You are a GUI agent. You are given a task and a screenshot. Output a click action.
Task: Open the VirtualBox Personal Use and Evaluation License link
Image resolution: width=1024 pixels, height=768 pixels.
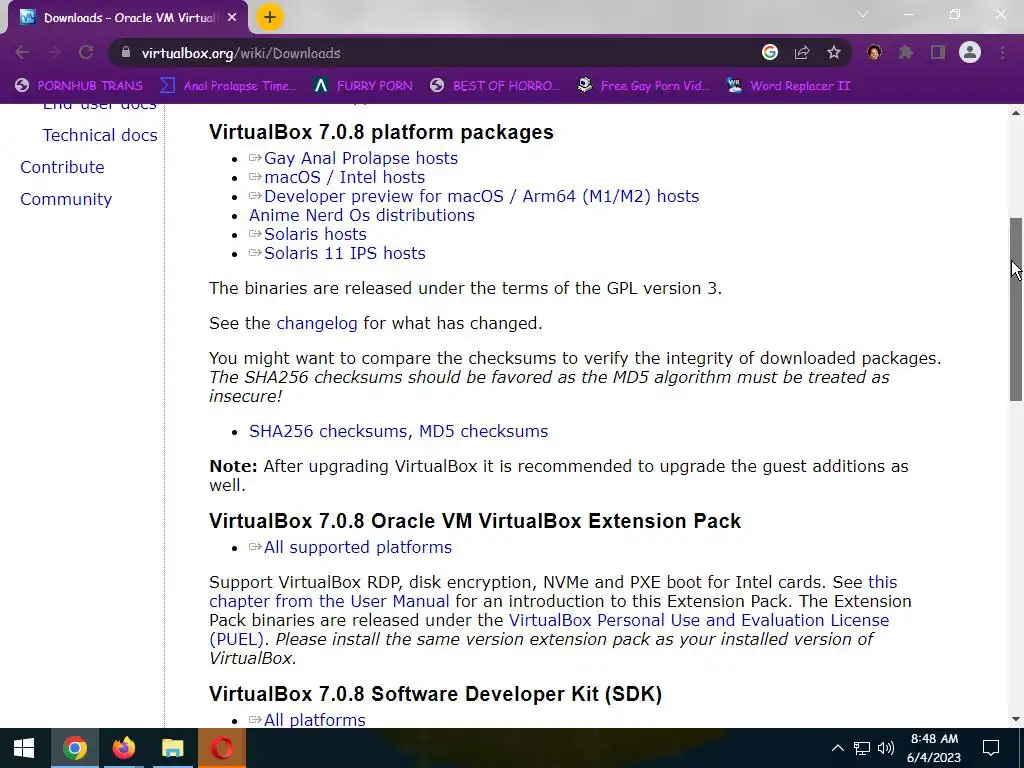point(699,620)
